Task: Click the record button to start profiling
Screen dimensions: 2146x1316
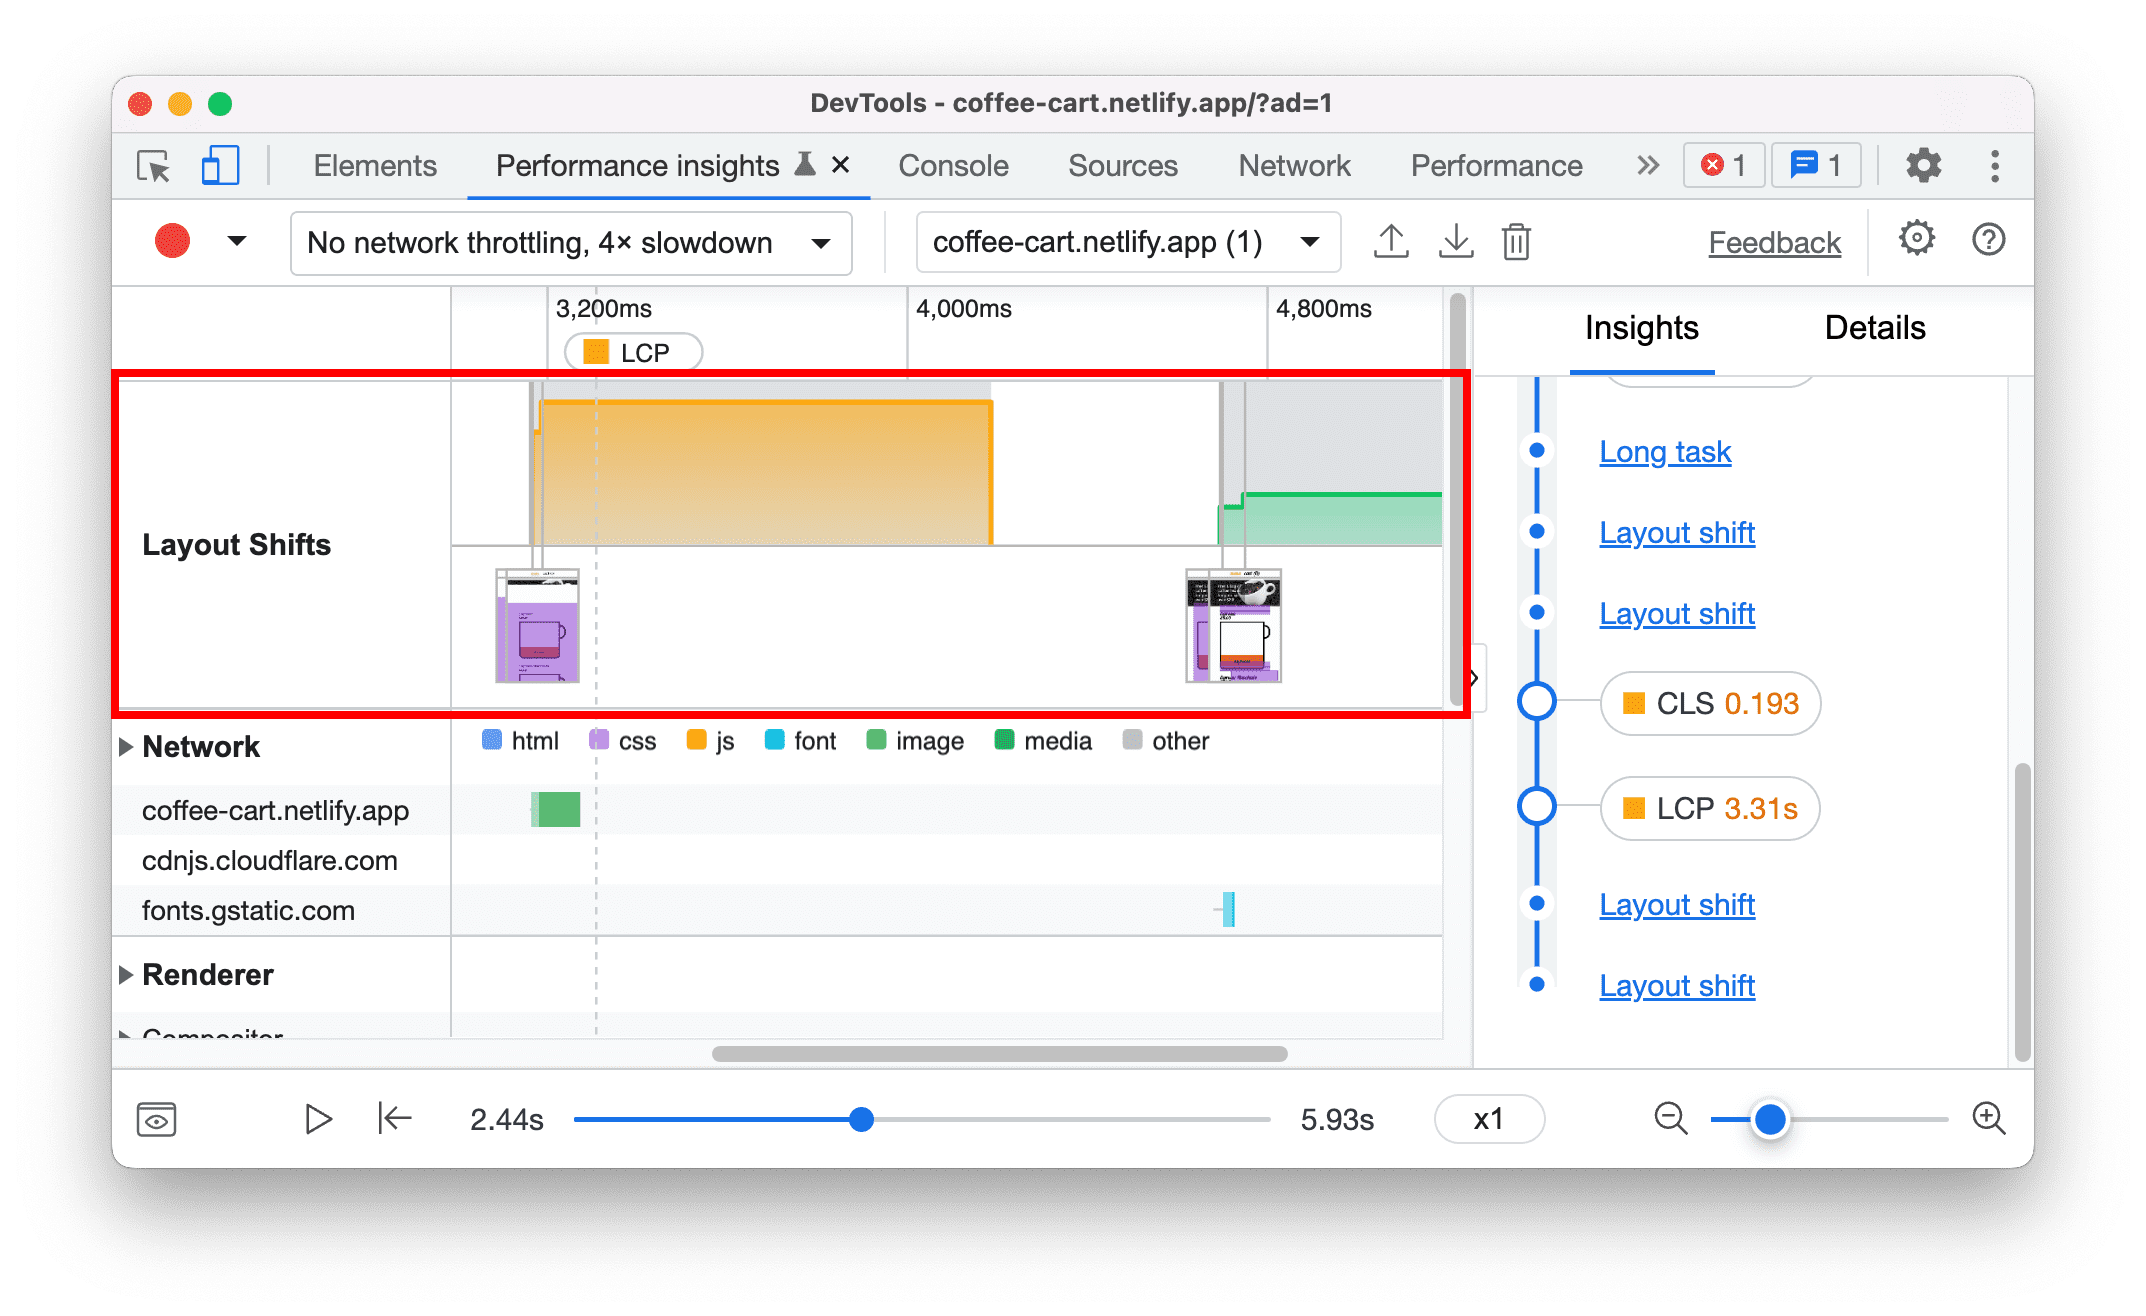Action: click(172, 242)
